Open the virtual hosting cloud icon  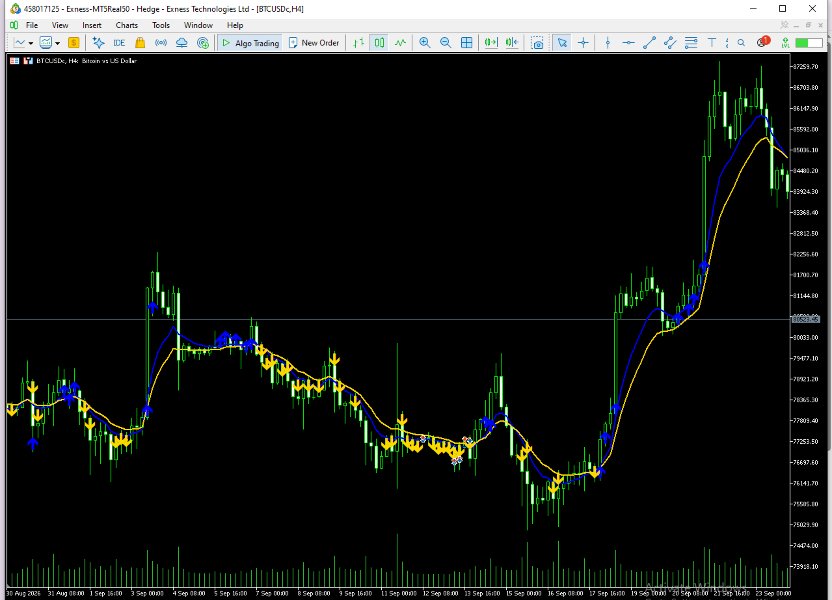pos(181,42)
